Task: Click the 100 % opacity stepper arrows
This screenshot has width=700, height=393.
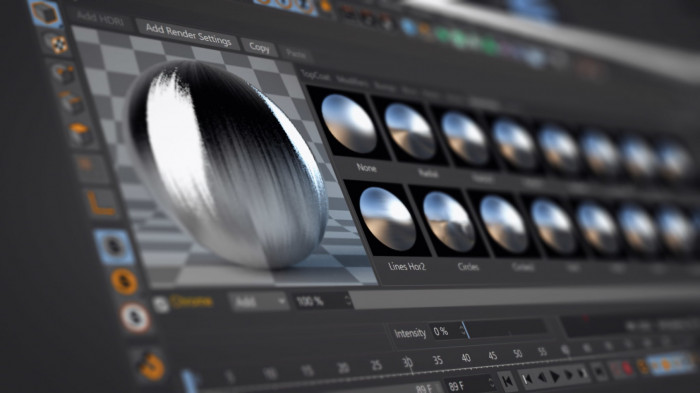Action: pyautogui.click(x=348, y=300)
